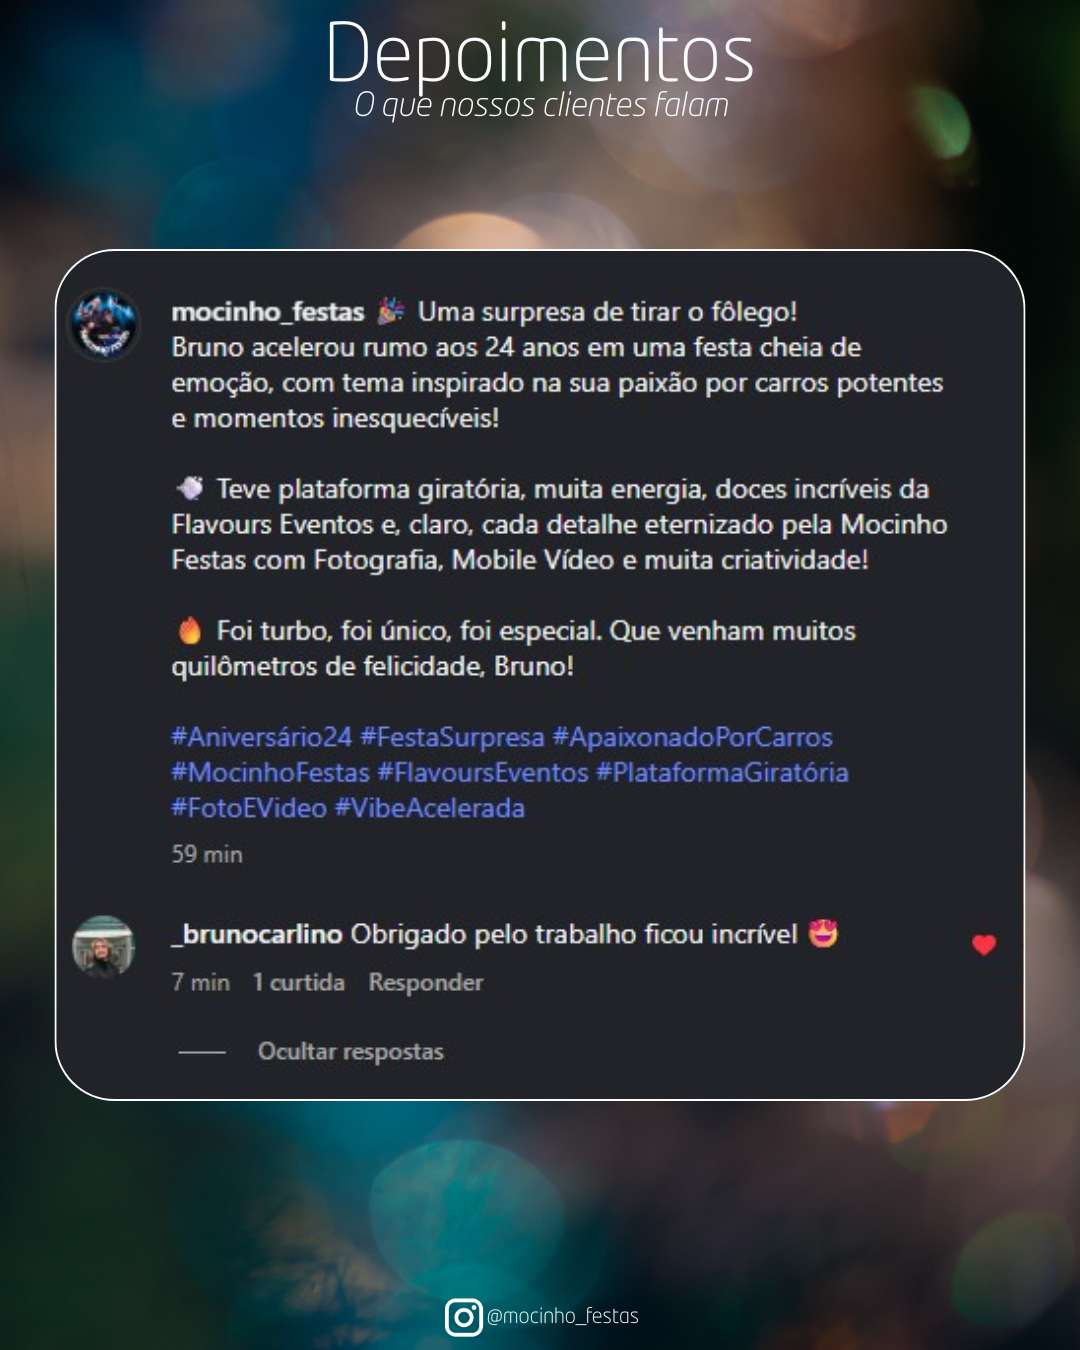This screenshot has width=1080, height=1350.
Task: Open mocinho_festas profile picture avatar
Action: coord(103,325)
